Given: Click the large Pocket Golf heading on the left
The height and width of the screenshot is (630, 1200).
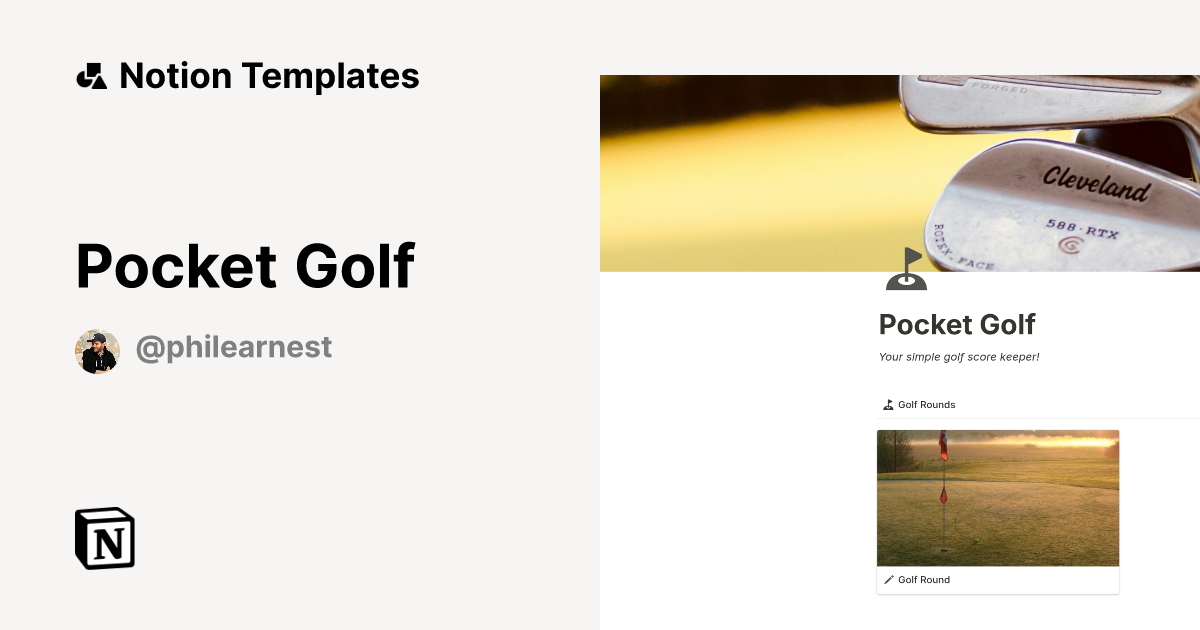Looking at the screenshot, I should (244, 265).
